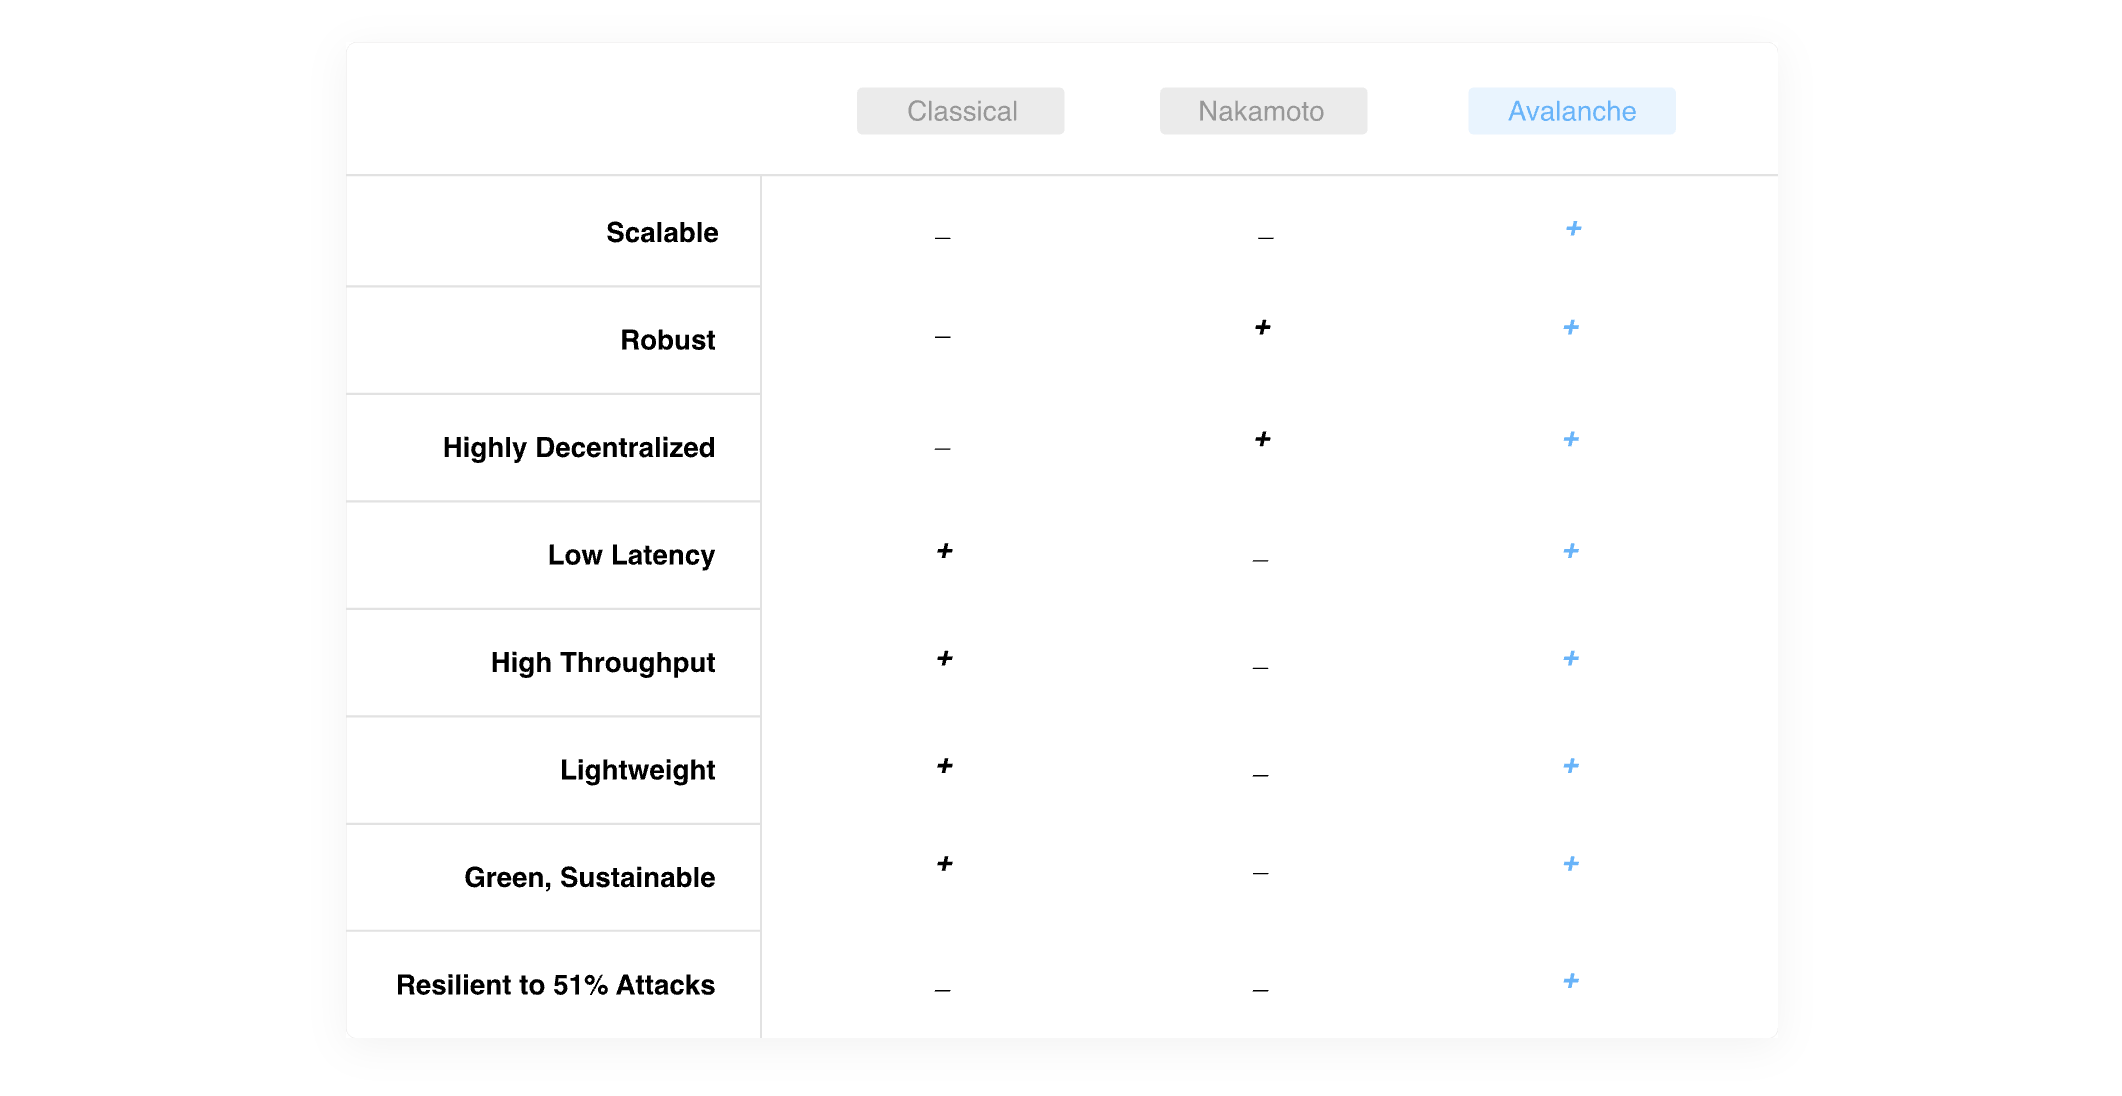Image resolution: width=2122 pixels, height=1096 pixels.
Task: Click Avalanche plus icon for 51% Attacks
Action: click(x=1571, y=981)
